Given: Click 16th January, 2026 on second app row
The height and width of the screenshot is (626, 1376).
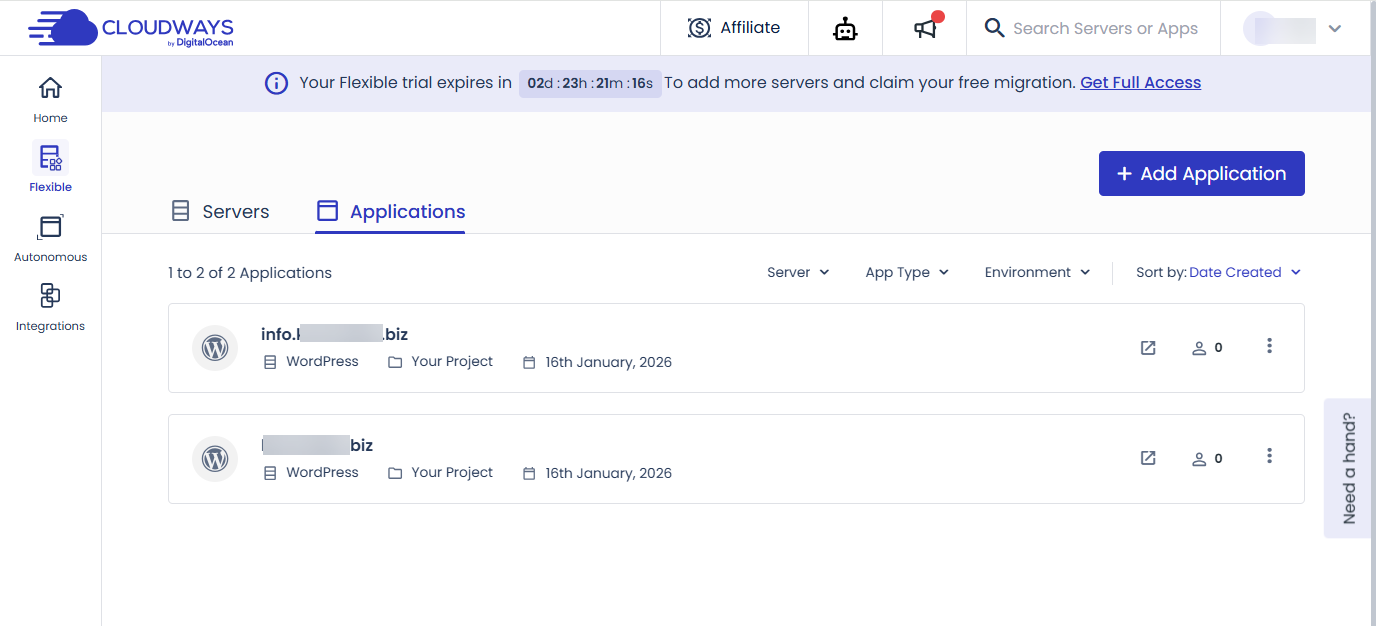Looking at the screenshot, I should (597, 473).
